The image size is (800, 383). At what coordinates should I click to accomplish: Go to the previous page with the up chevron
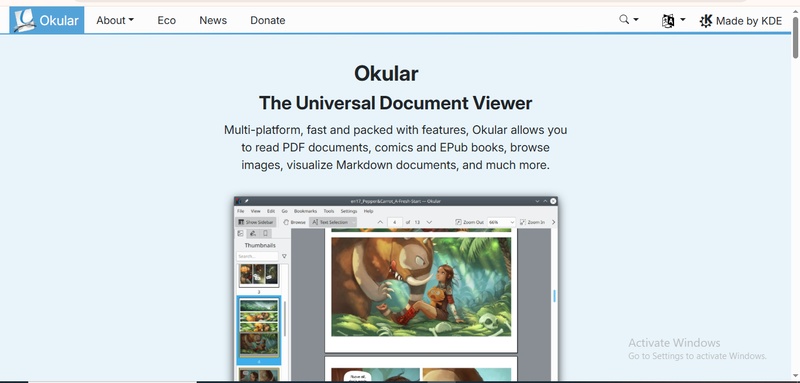(380, 222)
